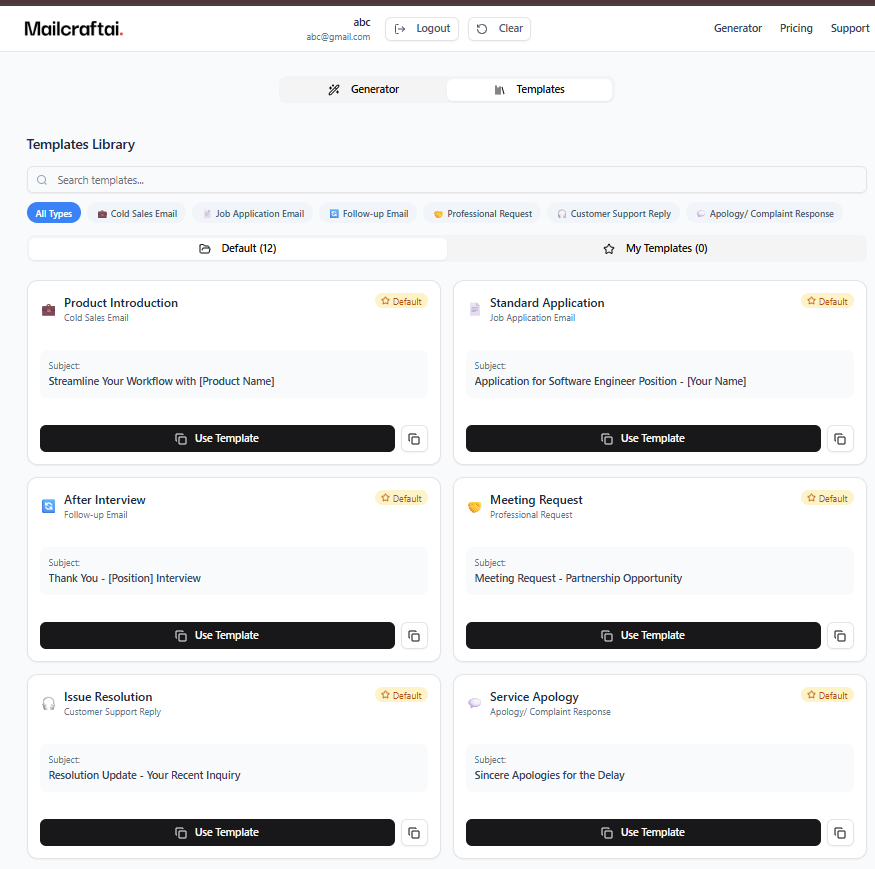Click the Default badge on Meeting Request card
Image resolution: width=875 pixels, height=869 pixels.
[827, 497]
